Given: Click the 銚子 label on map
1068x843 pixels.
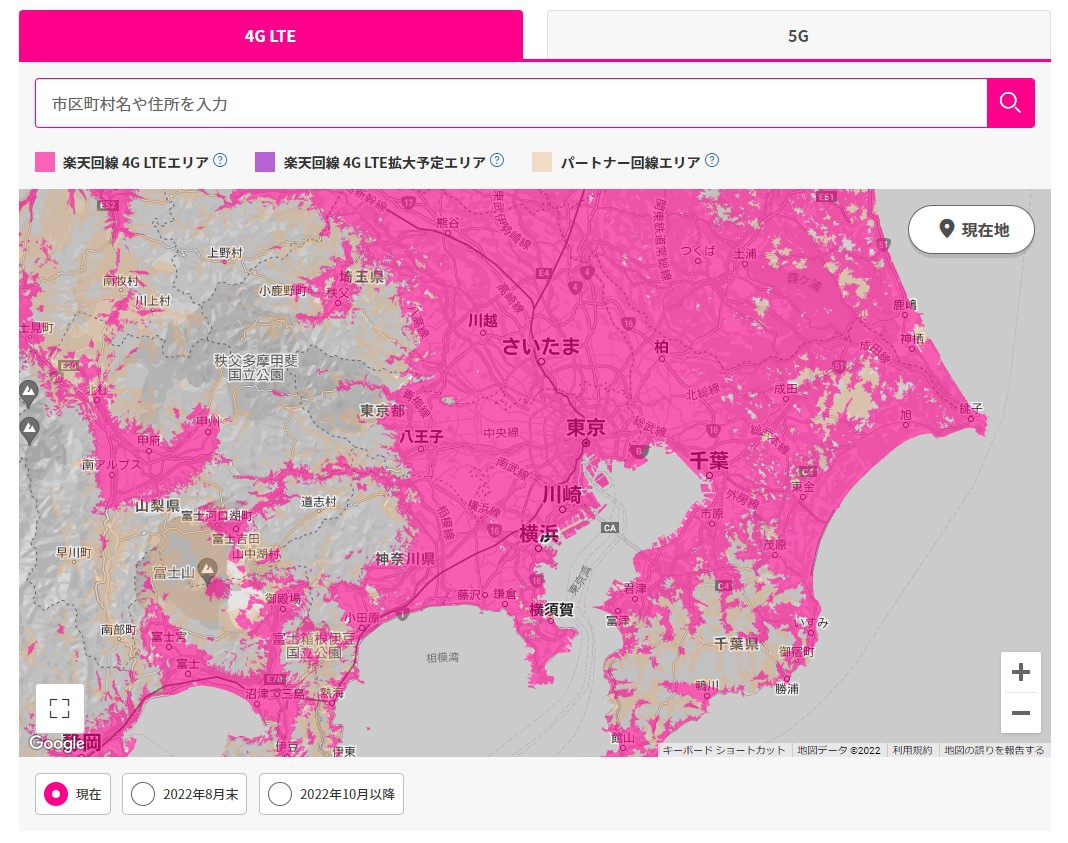Looking at the screenshot, I should pyautogui.click(x=971, y=408).
